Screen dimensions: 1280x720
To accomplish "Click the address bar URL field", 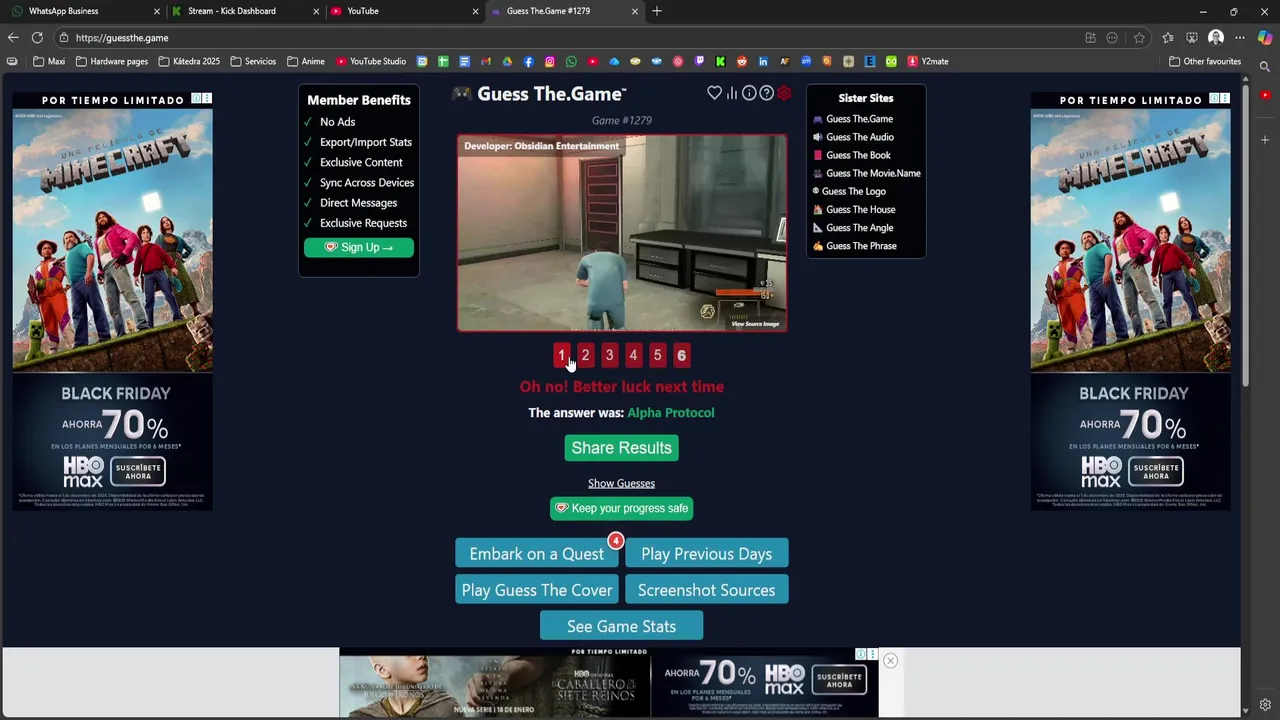I will pyautogui.click(x=570, y=38).
